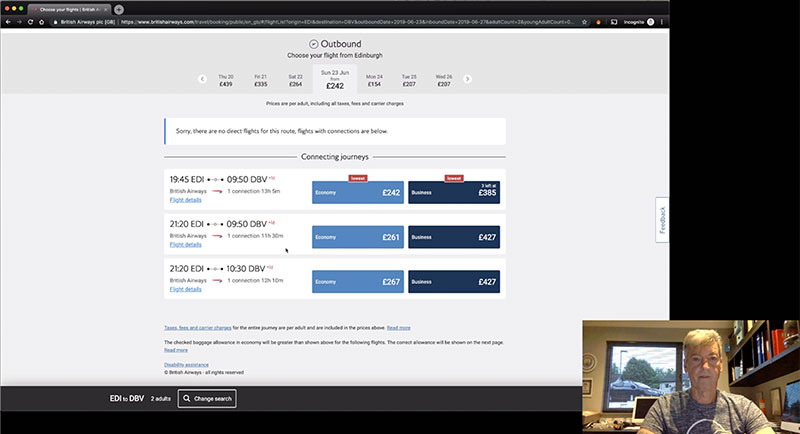Bookmark this page with the star icon
The height and width of the screenshot is (434, 800).
(585, 22)
